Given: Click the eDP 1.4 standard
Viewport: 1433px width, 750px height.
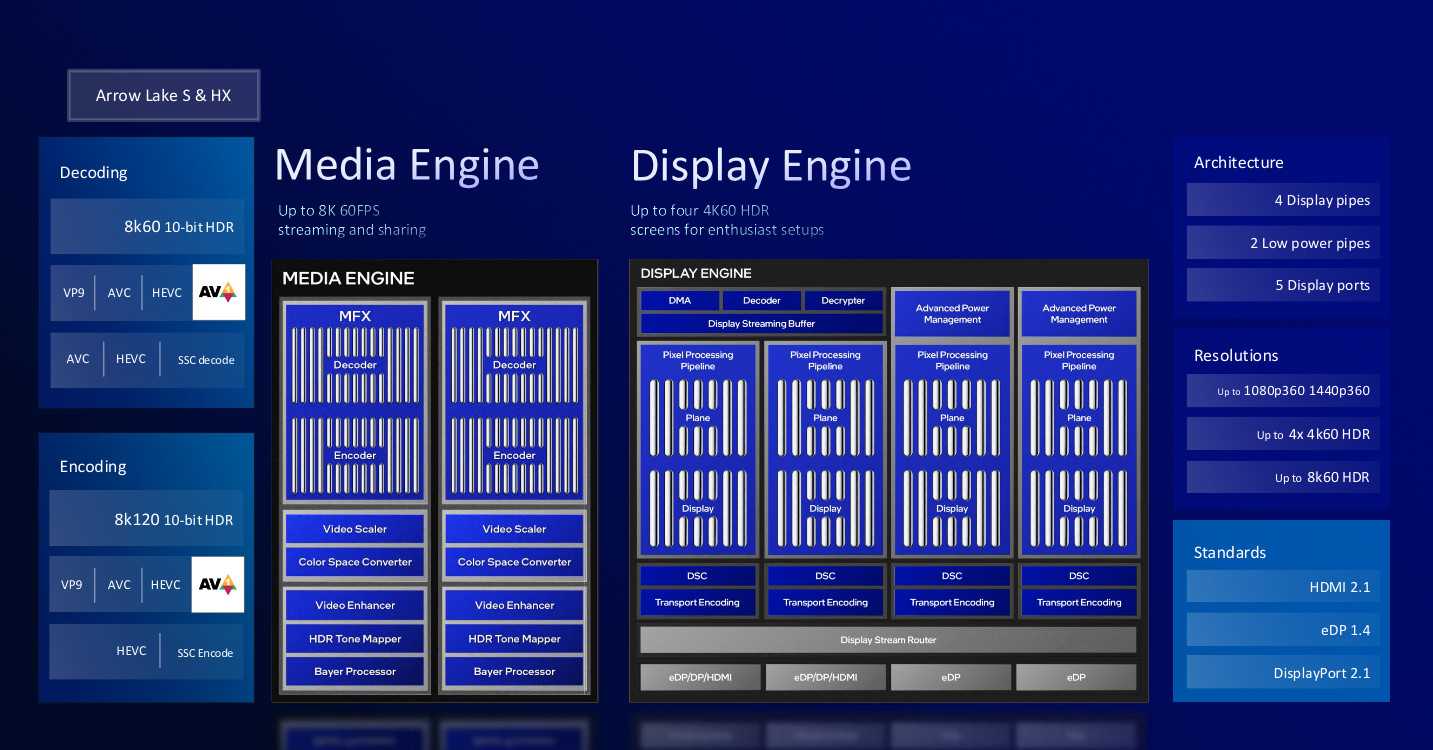Looking at the screenshot, I should pos(1283,630).
